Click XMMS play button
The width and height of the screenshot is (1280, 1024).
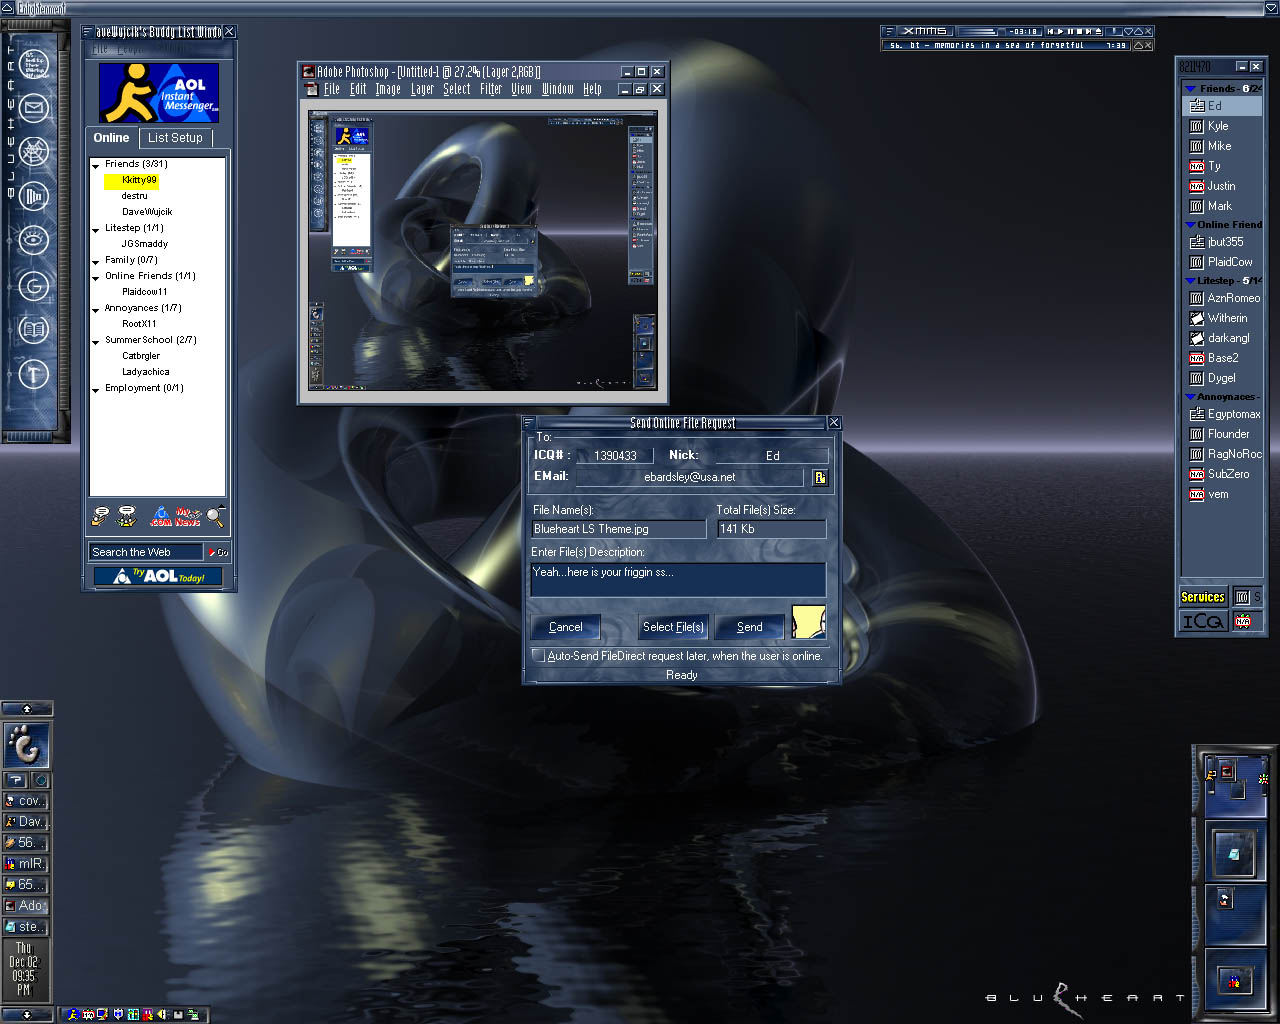pyautogui.click(x=1060, y=31)
